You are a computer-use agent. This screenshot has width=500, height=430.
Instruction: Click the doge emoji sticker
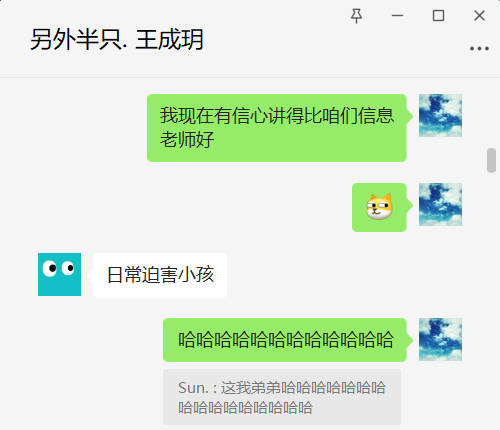pos(379,207)
